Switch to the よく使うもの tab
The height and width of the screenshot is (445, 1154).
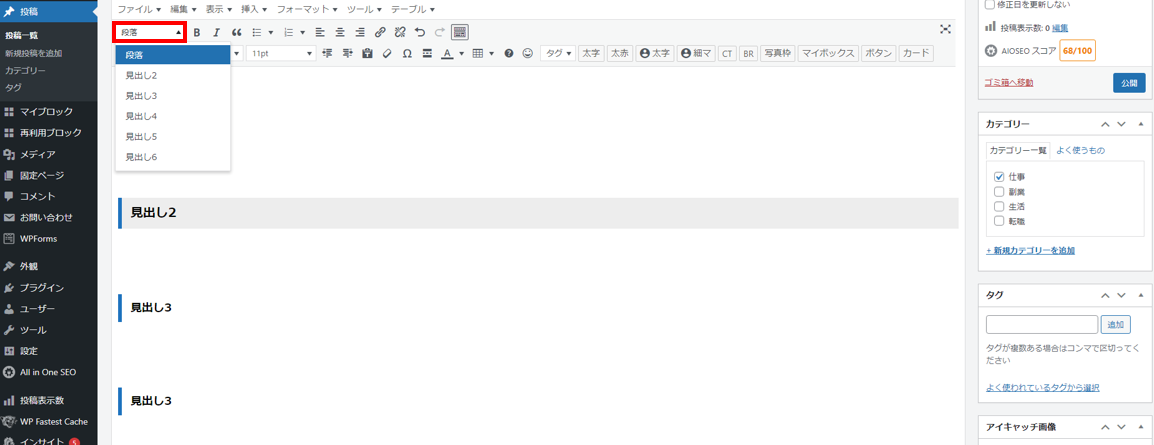1080,150
